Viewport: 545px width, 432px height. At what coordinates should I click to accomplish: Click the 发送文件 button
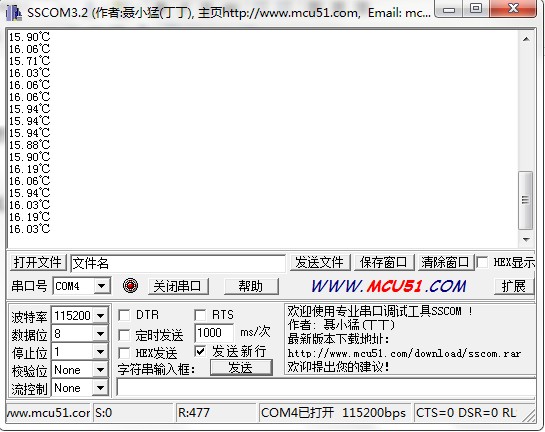(x=319, y=262)
